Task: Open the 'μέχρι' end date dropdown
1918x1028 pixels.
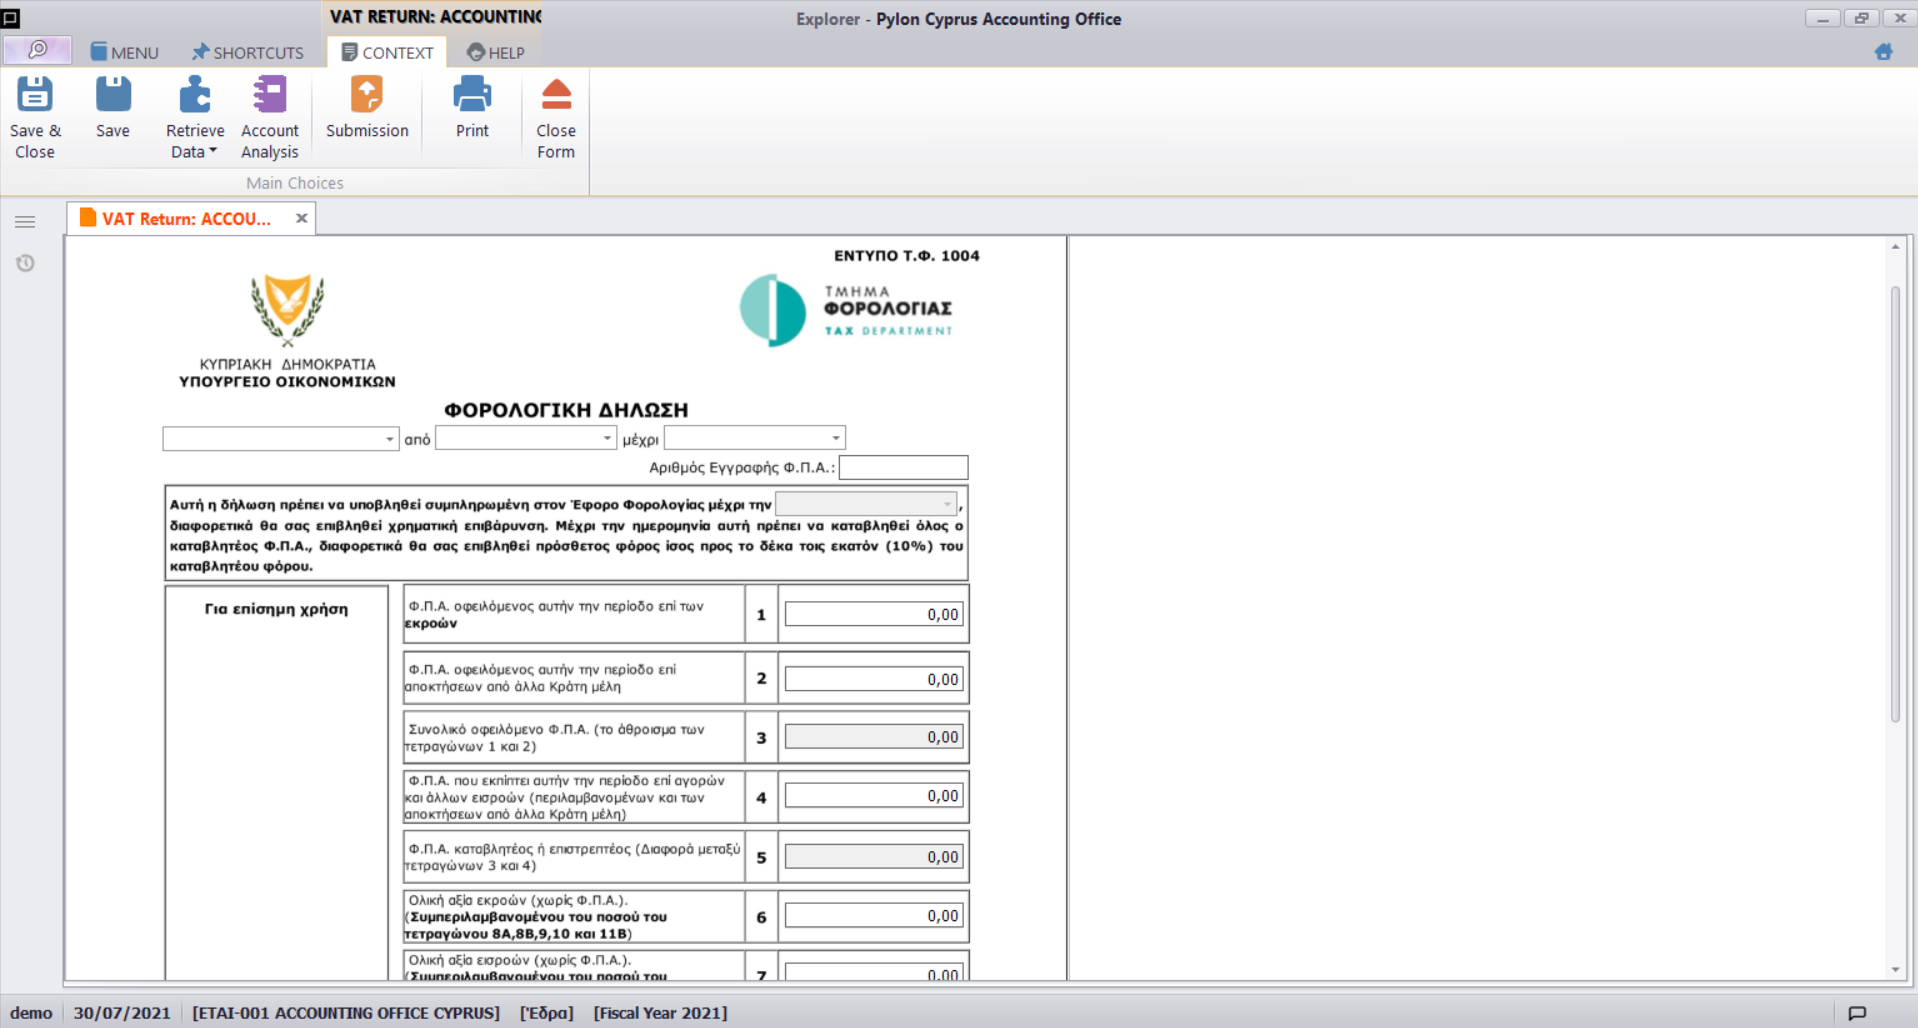Action: (x=835, y=438)
